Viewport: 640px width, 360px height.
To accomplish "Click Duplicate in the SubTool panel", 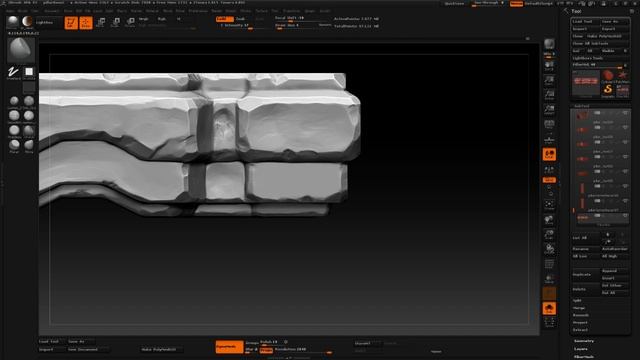I will tap(586, 274).
